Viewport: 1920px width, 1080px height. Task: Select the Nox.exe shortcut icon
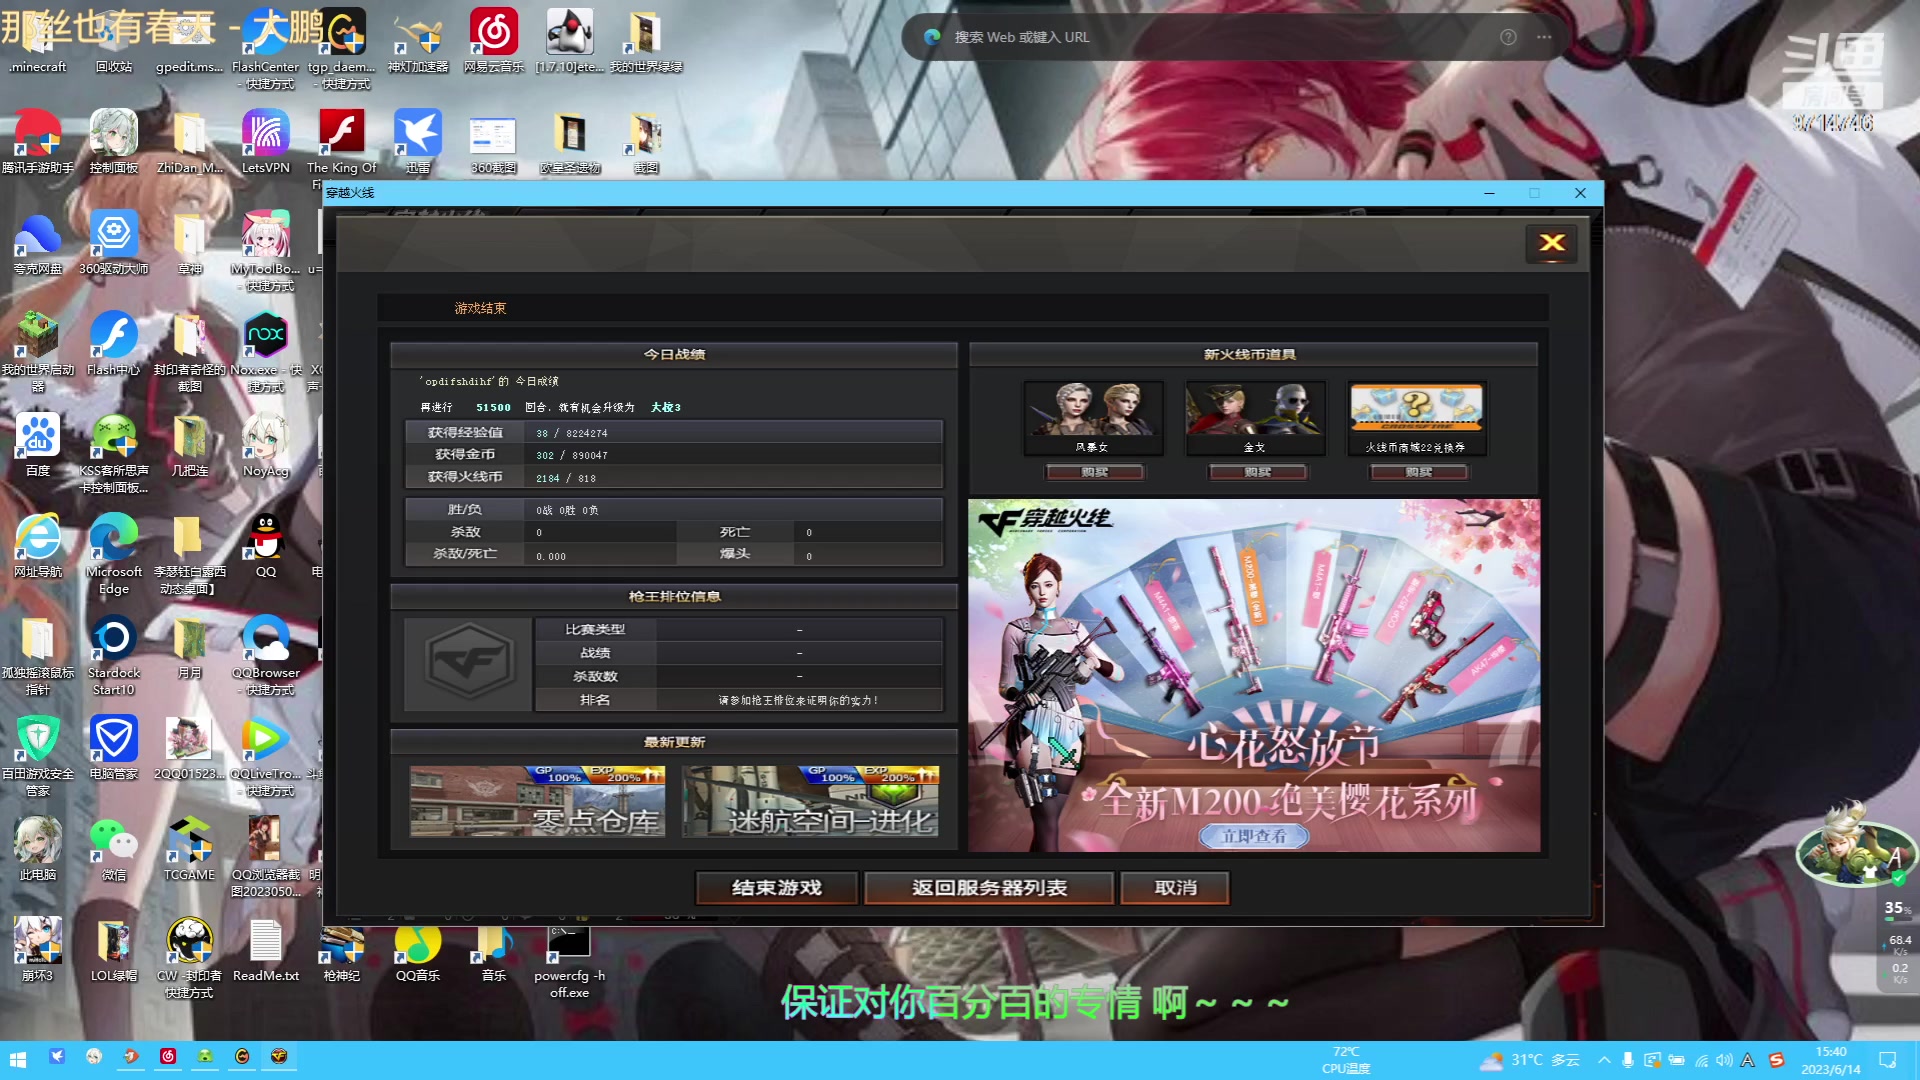point(266,352)
